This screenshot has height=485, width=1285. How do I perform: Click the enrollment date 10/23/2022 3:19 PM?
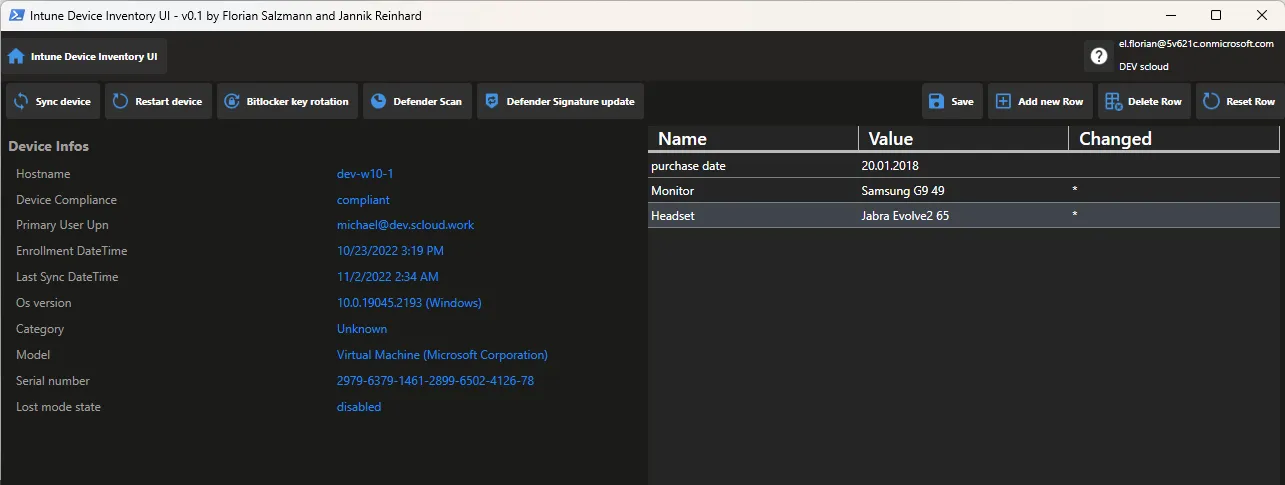pos(390,251)
